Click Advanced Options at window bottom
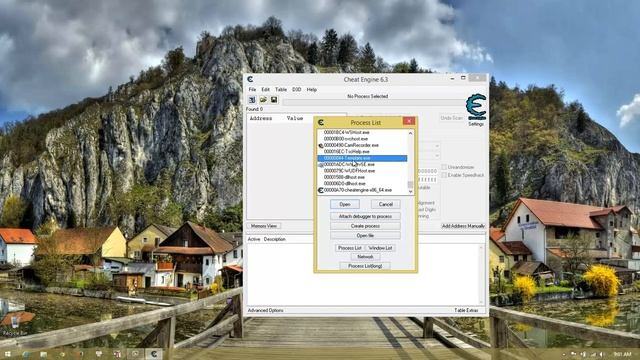 click(265, 311)
